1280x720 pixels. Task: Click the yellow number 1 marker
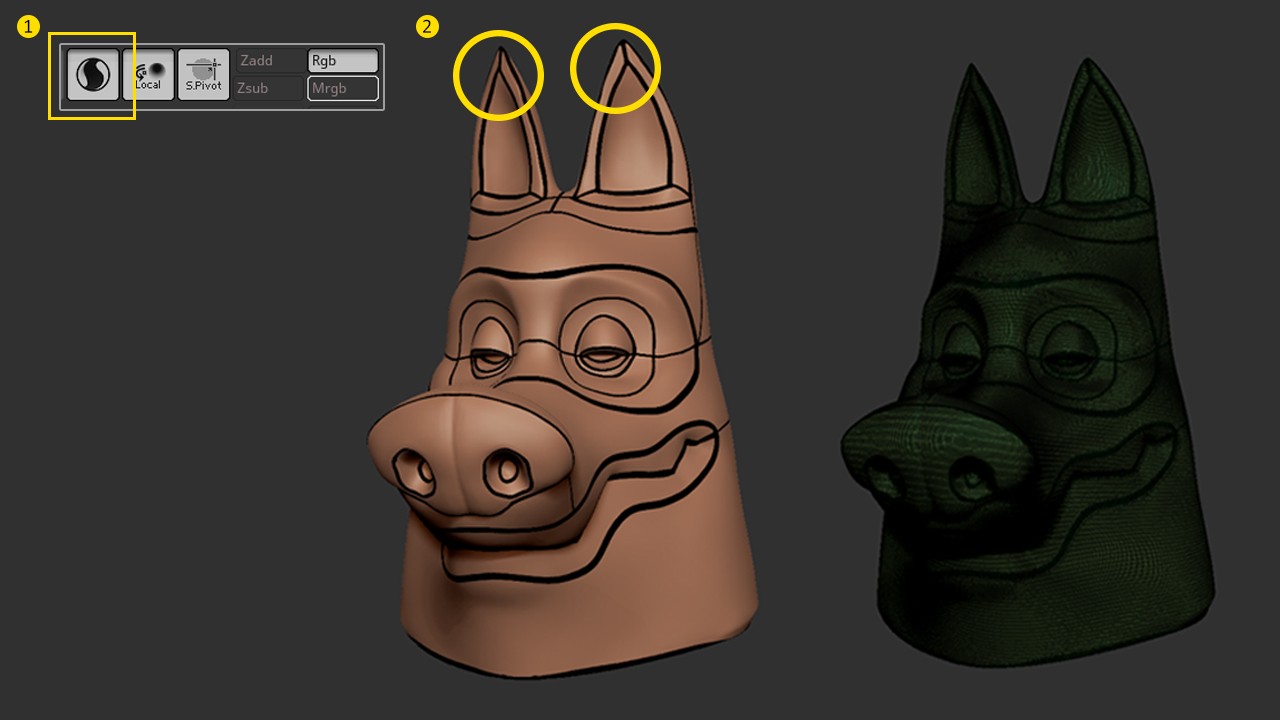pyautogui.click(x=28, y=27)
